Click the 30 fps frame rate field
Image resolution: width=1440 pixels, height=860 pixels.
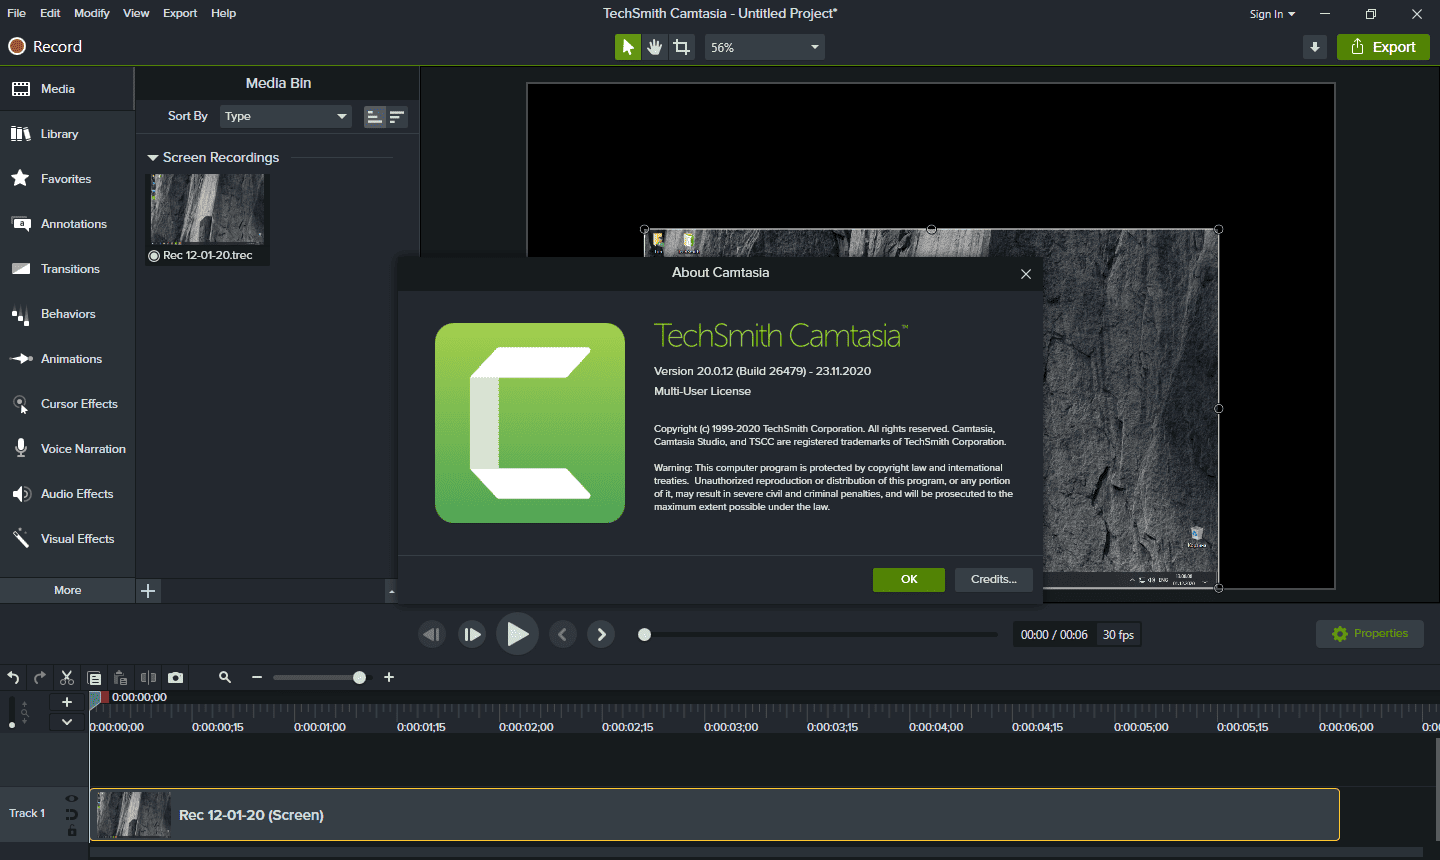1118,635
